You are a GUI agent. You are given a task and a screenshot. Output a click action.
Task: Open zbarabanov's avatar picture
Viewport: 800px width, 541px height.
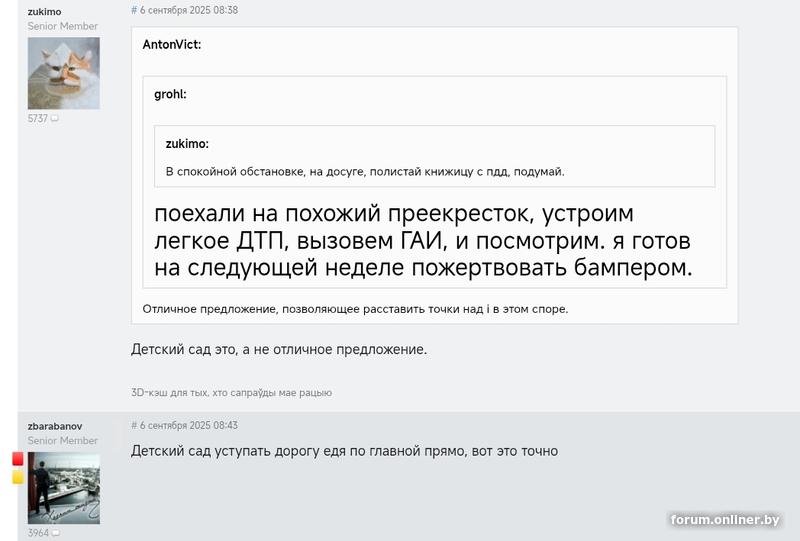63,488
